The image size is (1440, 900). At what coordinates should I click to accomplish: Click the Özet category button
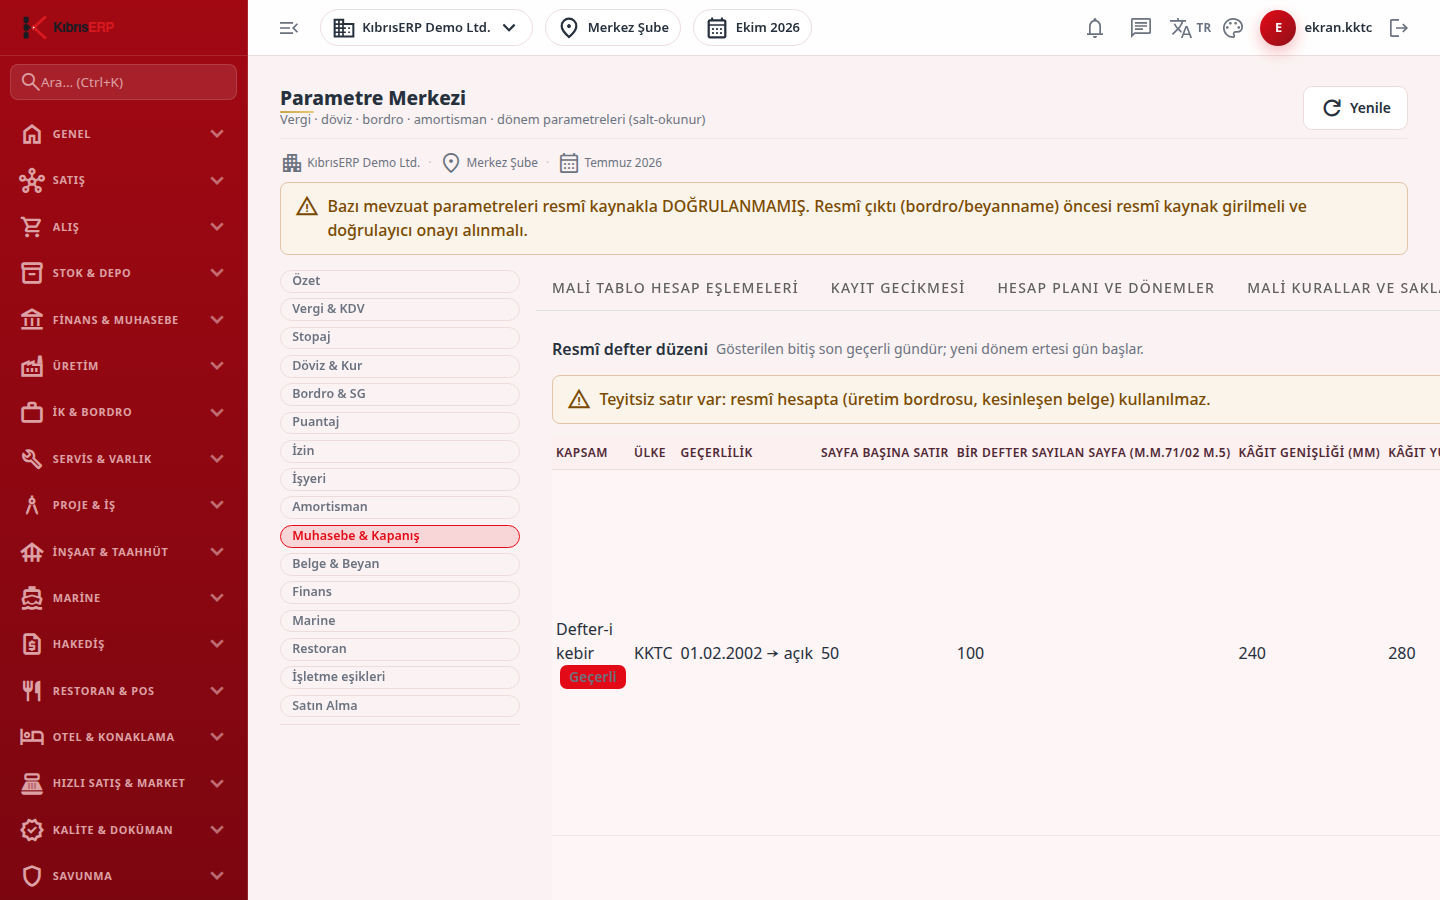pyautogui.click(x=400, y=281)
